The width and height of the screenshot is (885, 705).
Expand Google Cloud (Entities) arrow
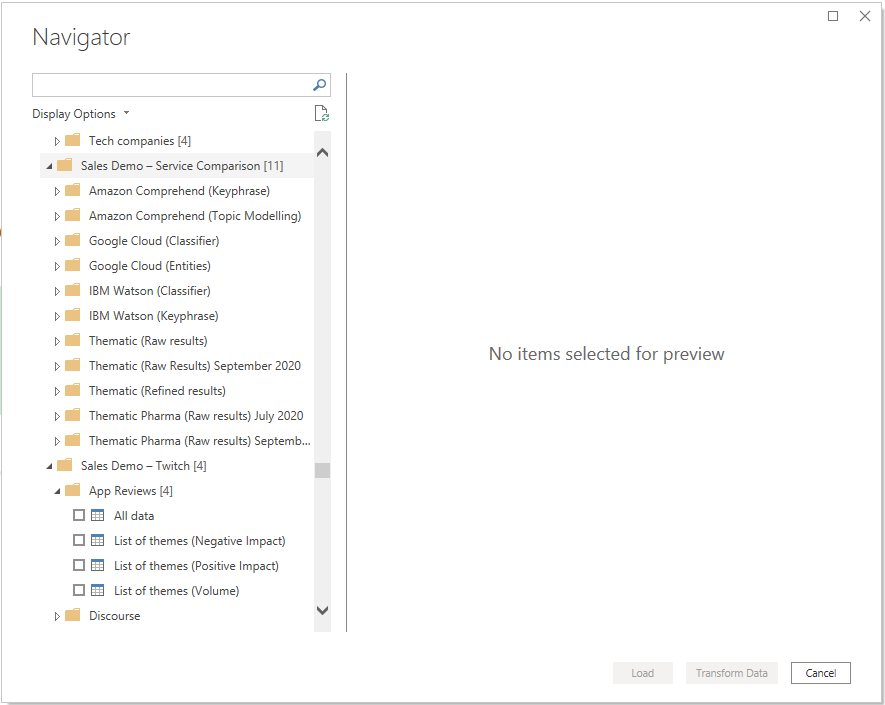pos(57,266)
